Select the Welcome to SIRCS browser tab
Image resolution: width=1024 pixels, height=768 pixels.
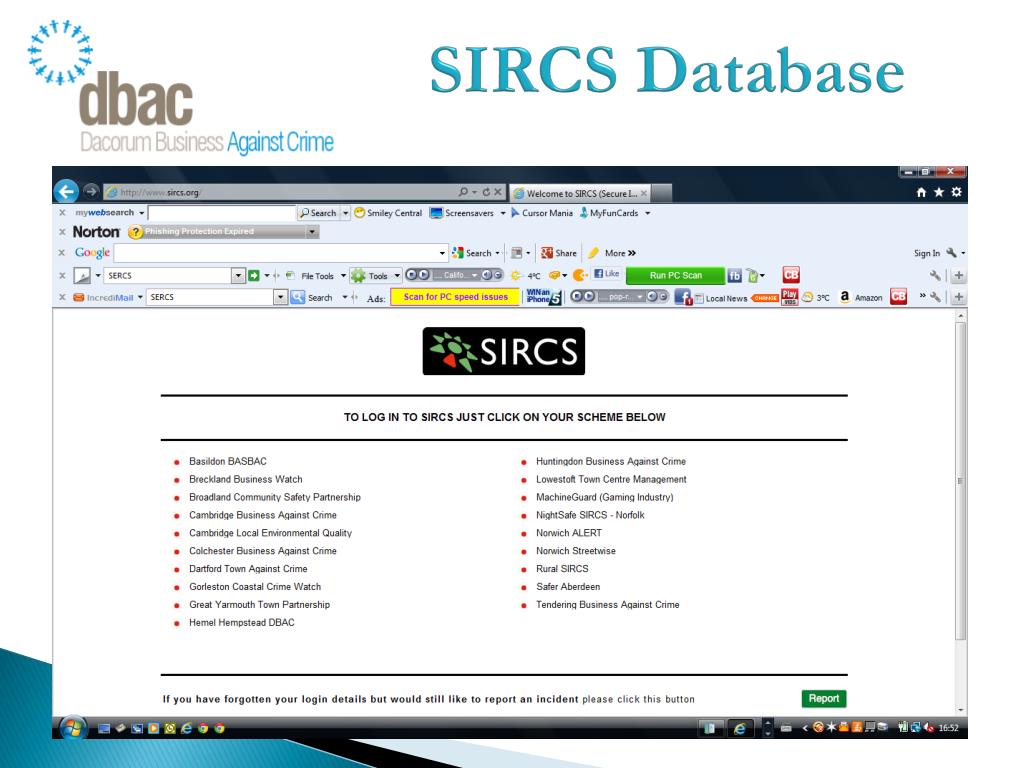pyautogui.click(x=580, y=193)
